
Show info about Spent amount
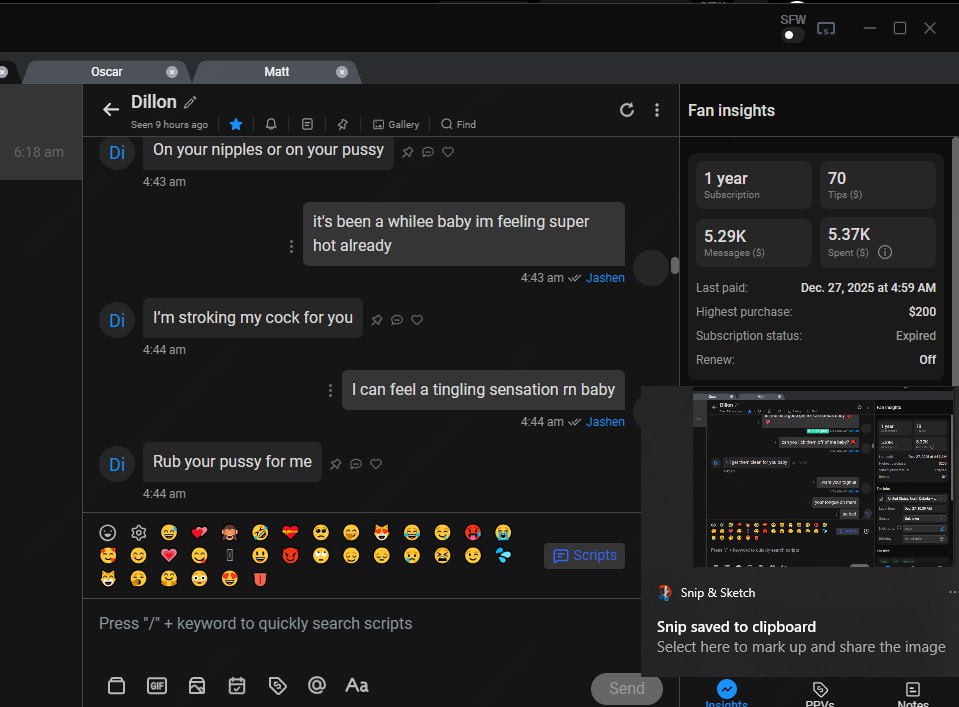pos(885,252)
